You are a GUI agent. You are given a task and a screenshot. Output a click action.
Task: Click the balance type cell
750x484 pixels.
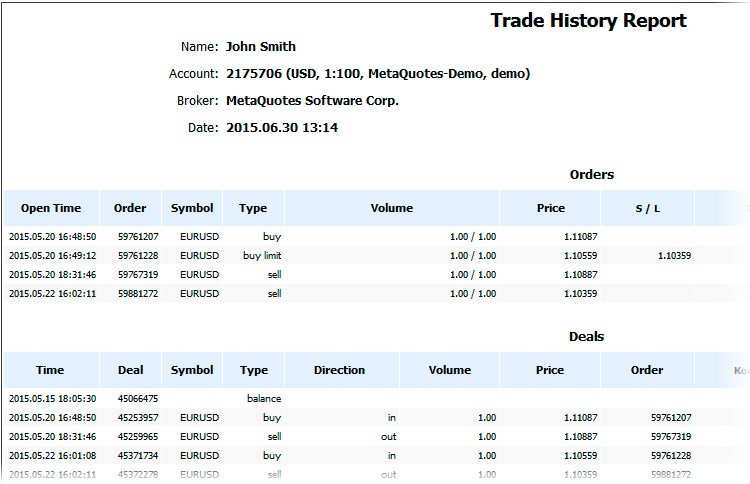(x=264, y=399)
